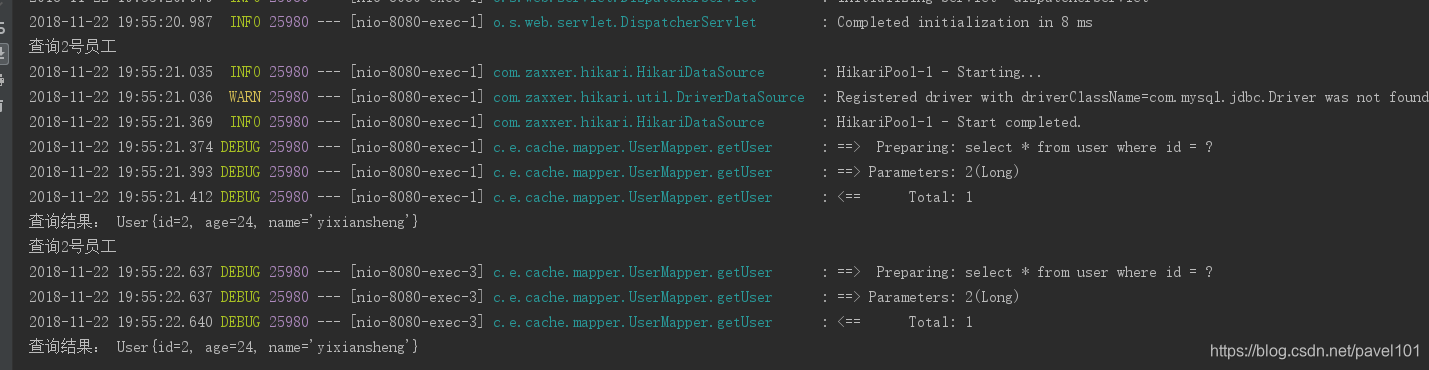Click timestamp 2018-11-22 19:55:20.987
Screen dimensions: 1429x370
pos(121,22)
